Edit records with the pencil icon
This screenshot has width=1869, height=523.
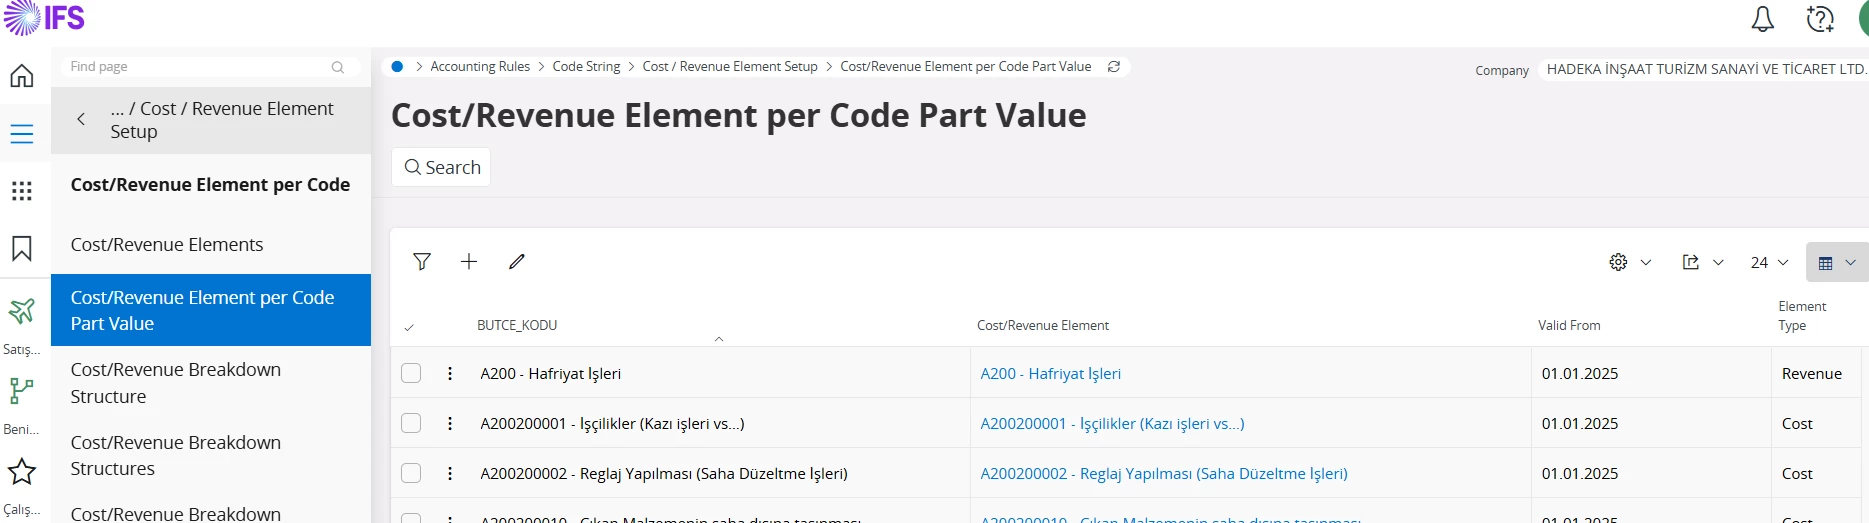coord(517,262)
